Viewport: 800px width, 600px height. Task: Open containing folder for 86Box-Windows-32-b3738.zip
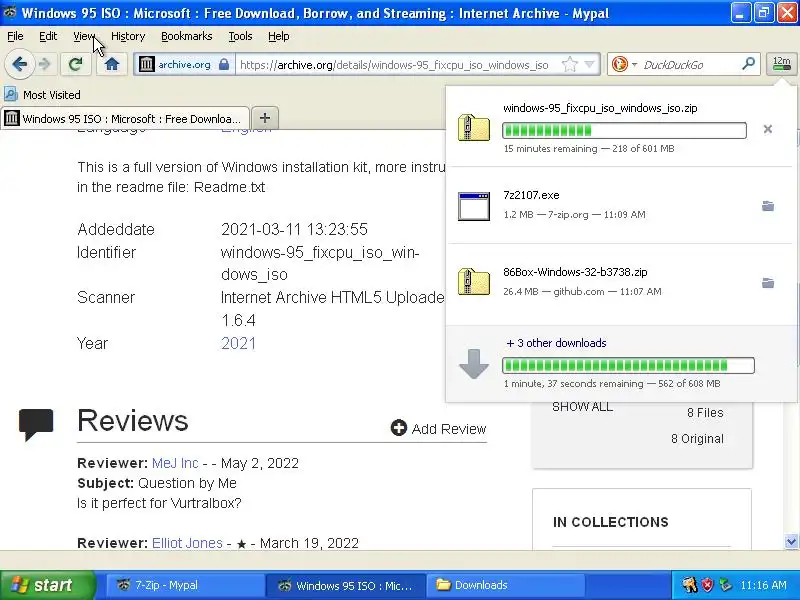click(767, 283)
